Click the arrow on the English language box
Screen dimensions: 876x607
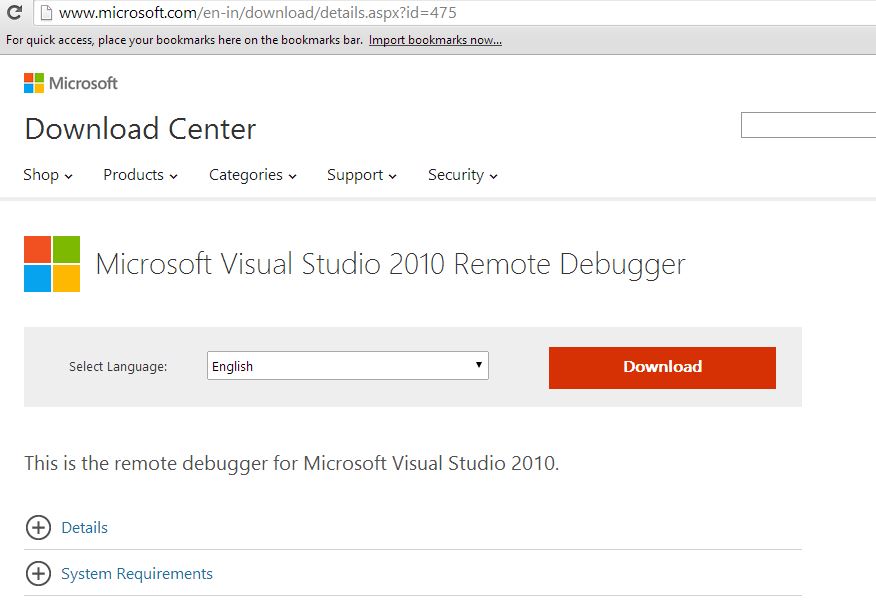coord(479,365)
